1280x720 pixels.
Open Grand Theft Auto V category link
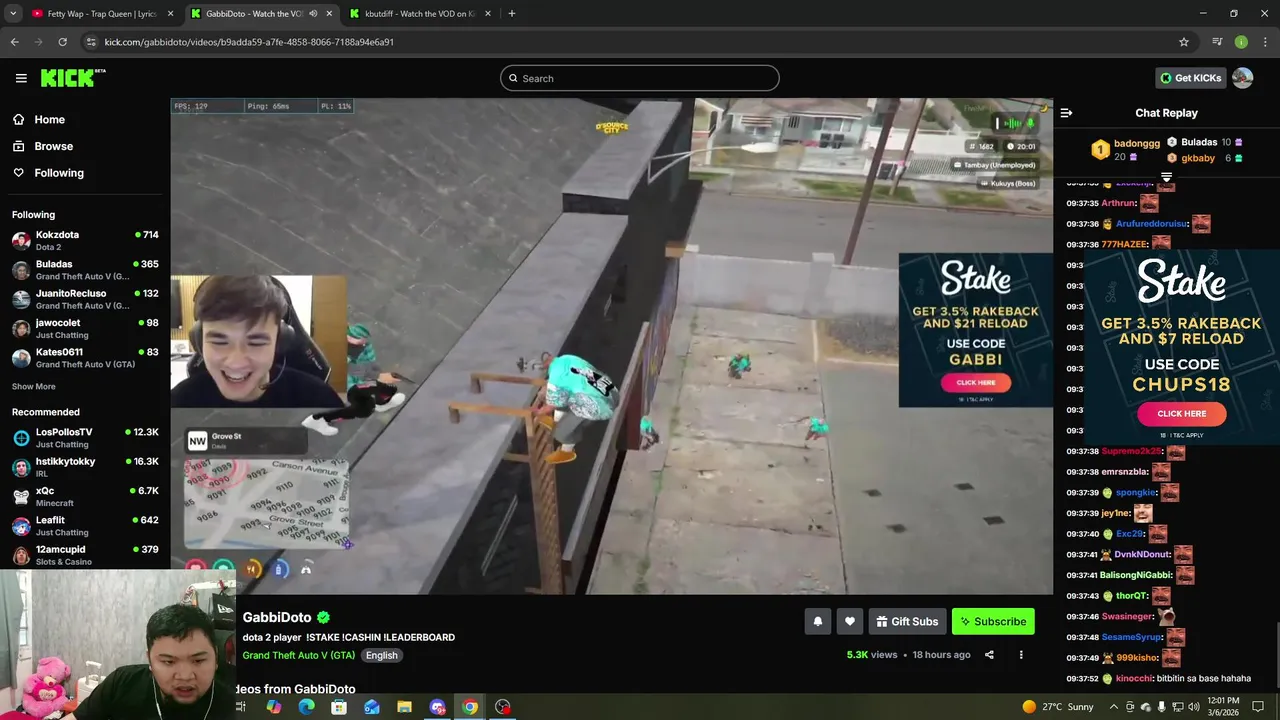click(x=298, y=655)
